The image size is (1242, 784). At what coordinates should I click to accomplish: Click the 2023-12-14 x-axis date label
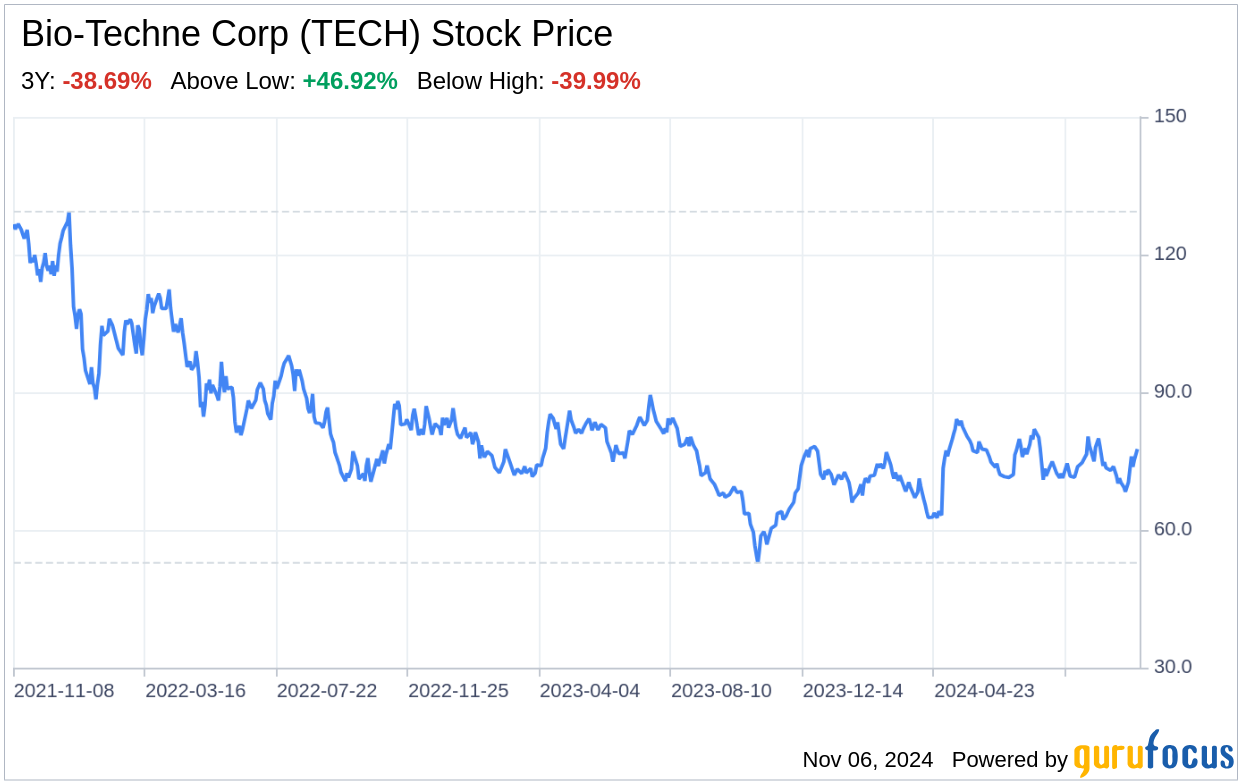853,691
